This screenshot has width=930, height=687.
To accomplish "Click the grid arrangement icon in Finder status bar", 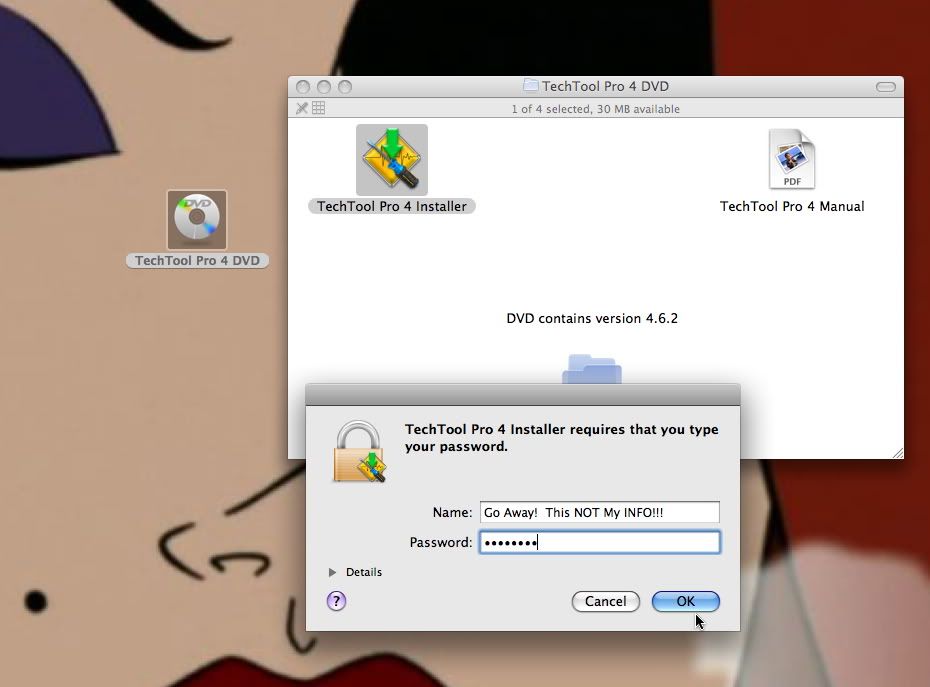I will 319,108.
